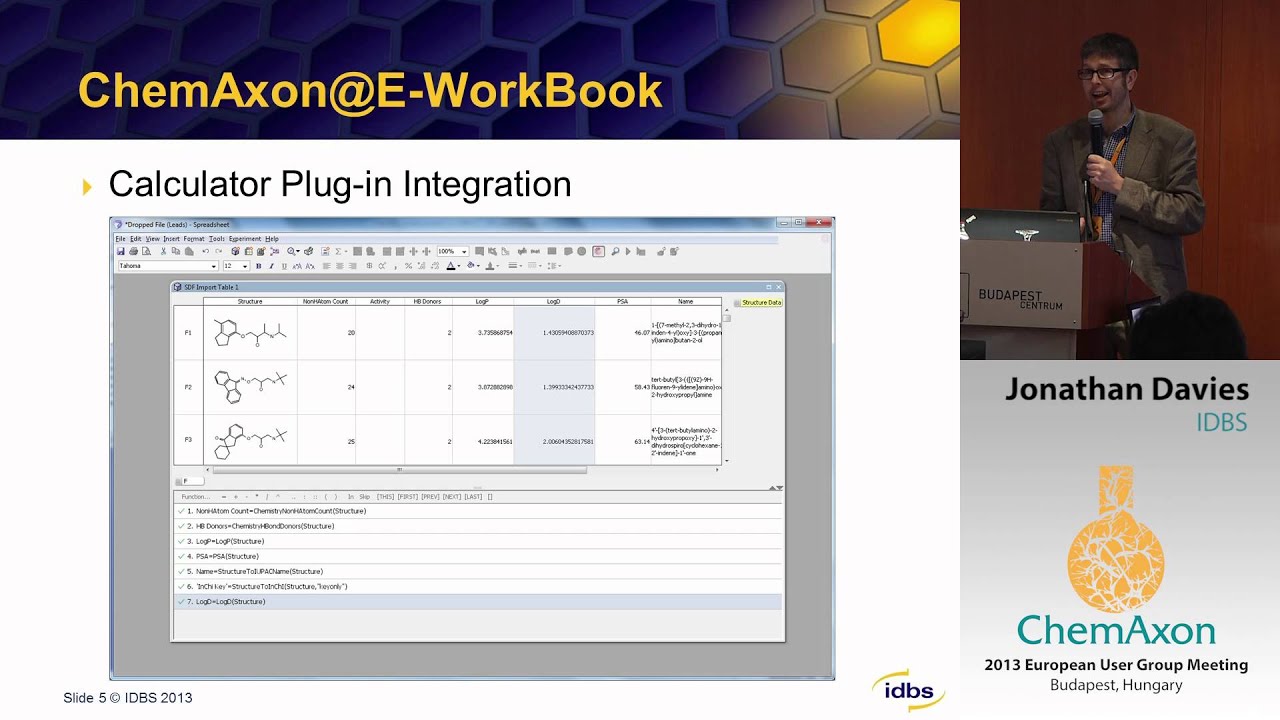Click the Function... button in the formula bar
Screen dimensions: 1280x720
196,497
